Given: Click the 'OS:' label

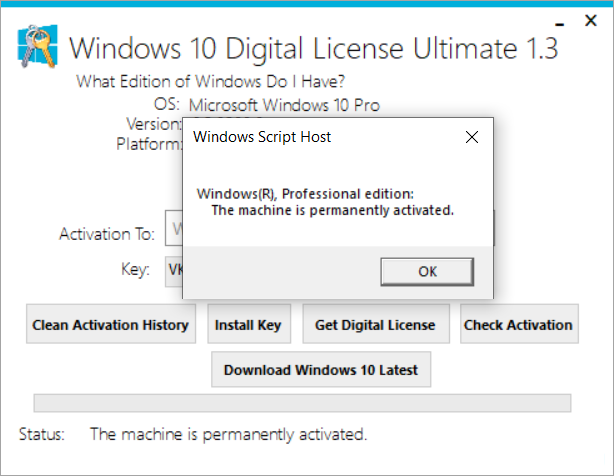Looking at the screenshot, I should (166, 105).
